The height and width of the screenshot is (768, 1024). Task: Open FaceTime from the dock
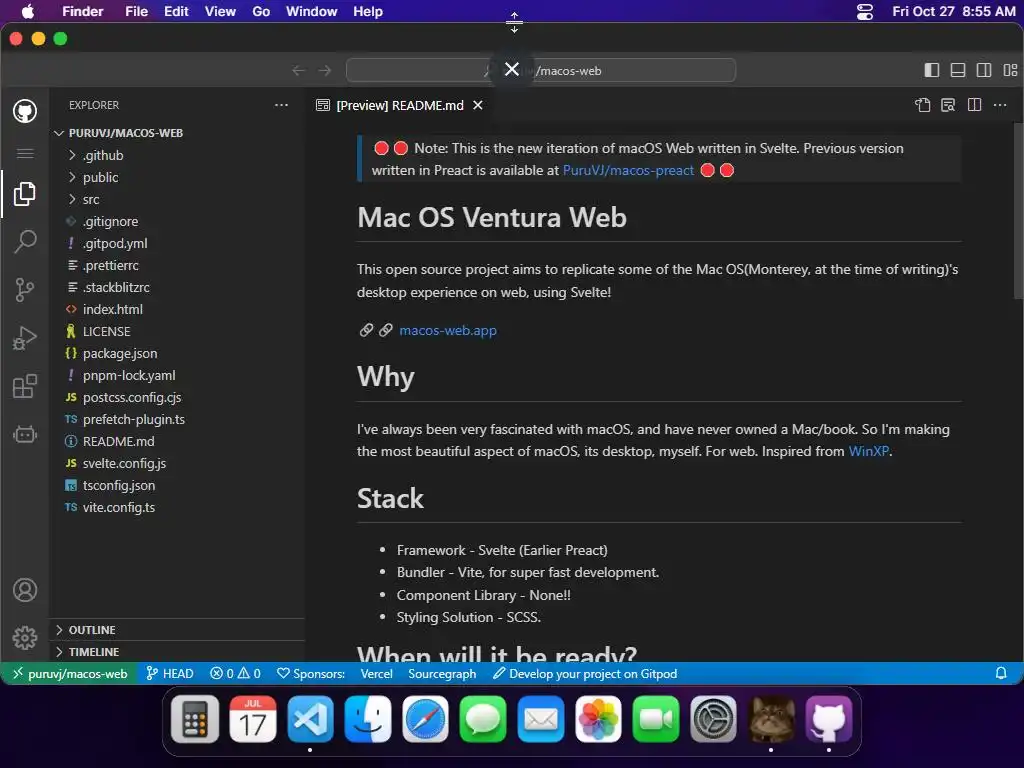coord(656,720)
